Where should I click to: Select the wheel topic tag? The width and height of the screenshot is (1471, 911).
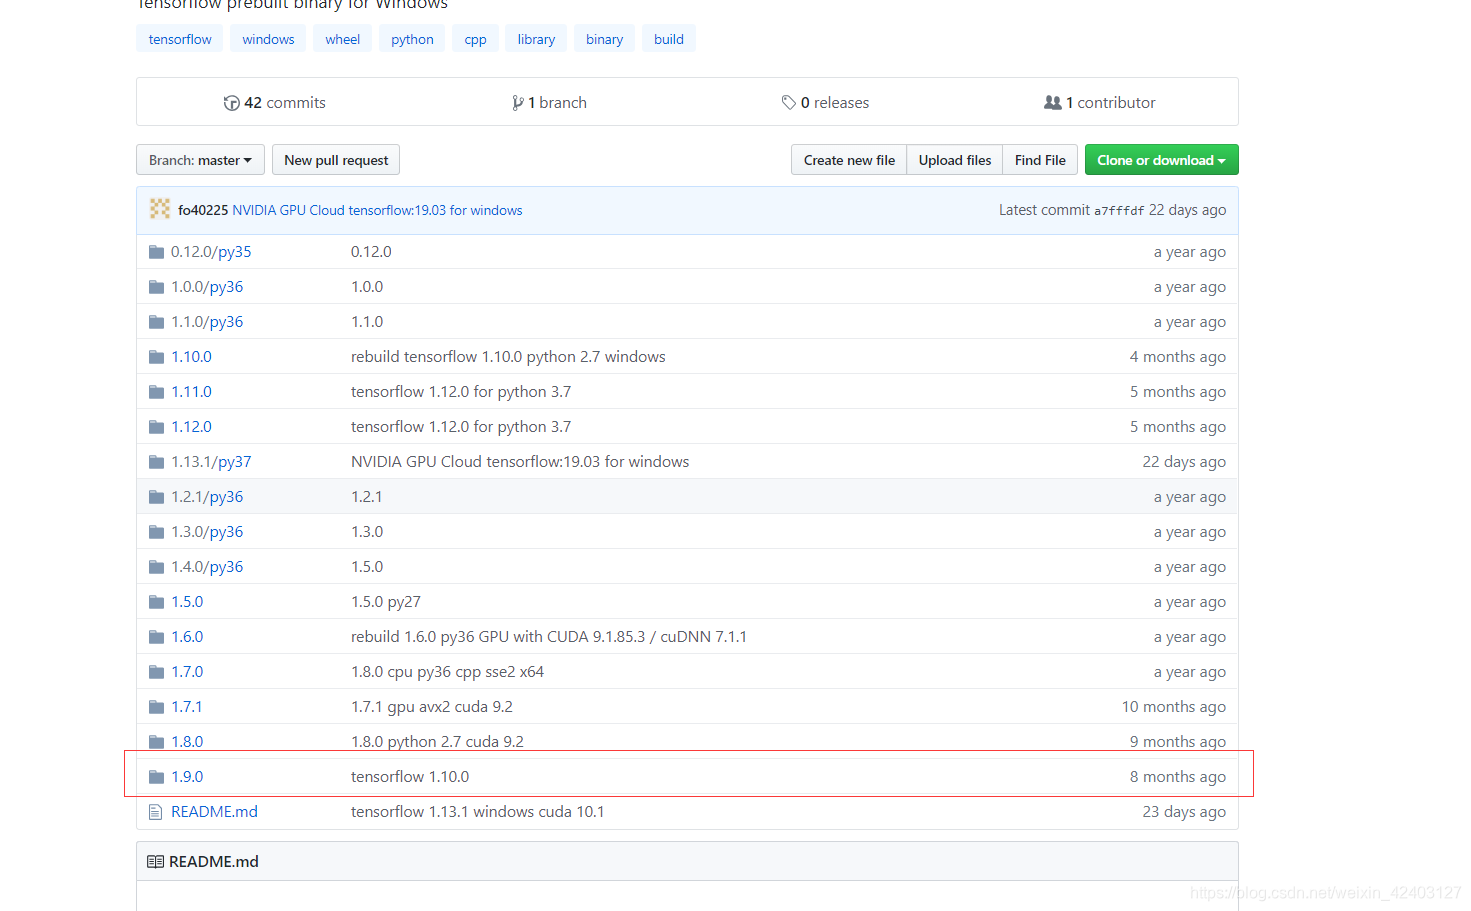coord(342,39)
